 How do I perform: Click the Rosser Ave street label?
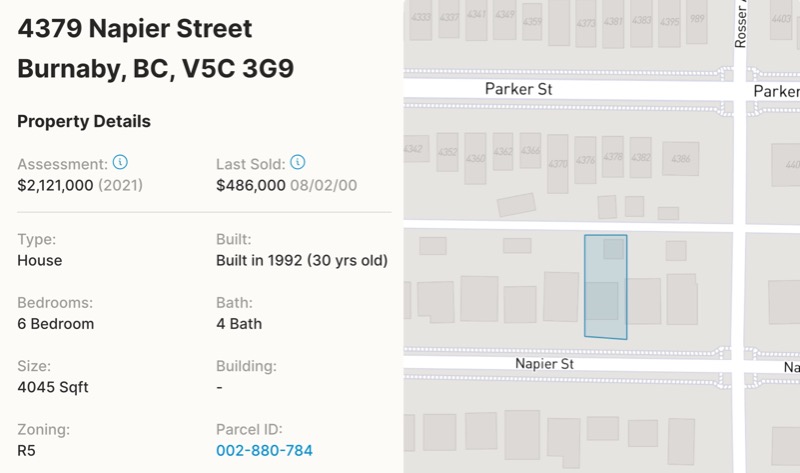point(740,24)
